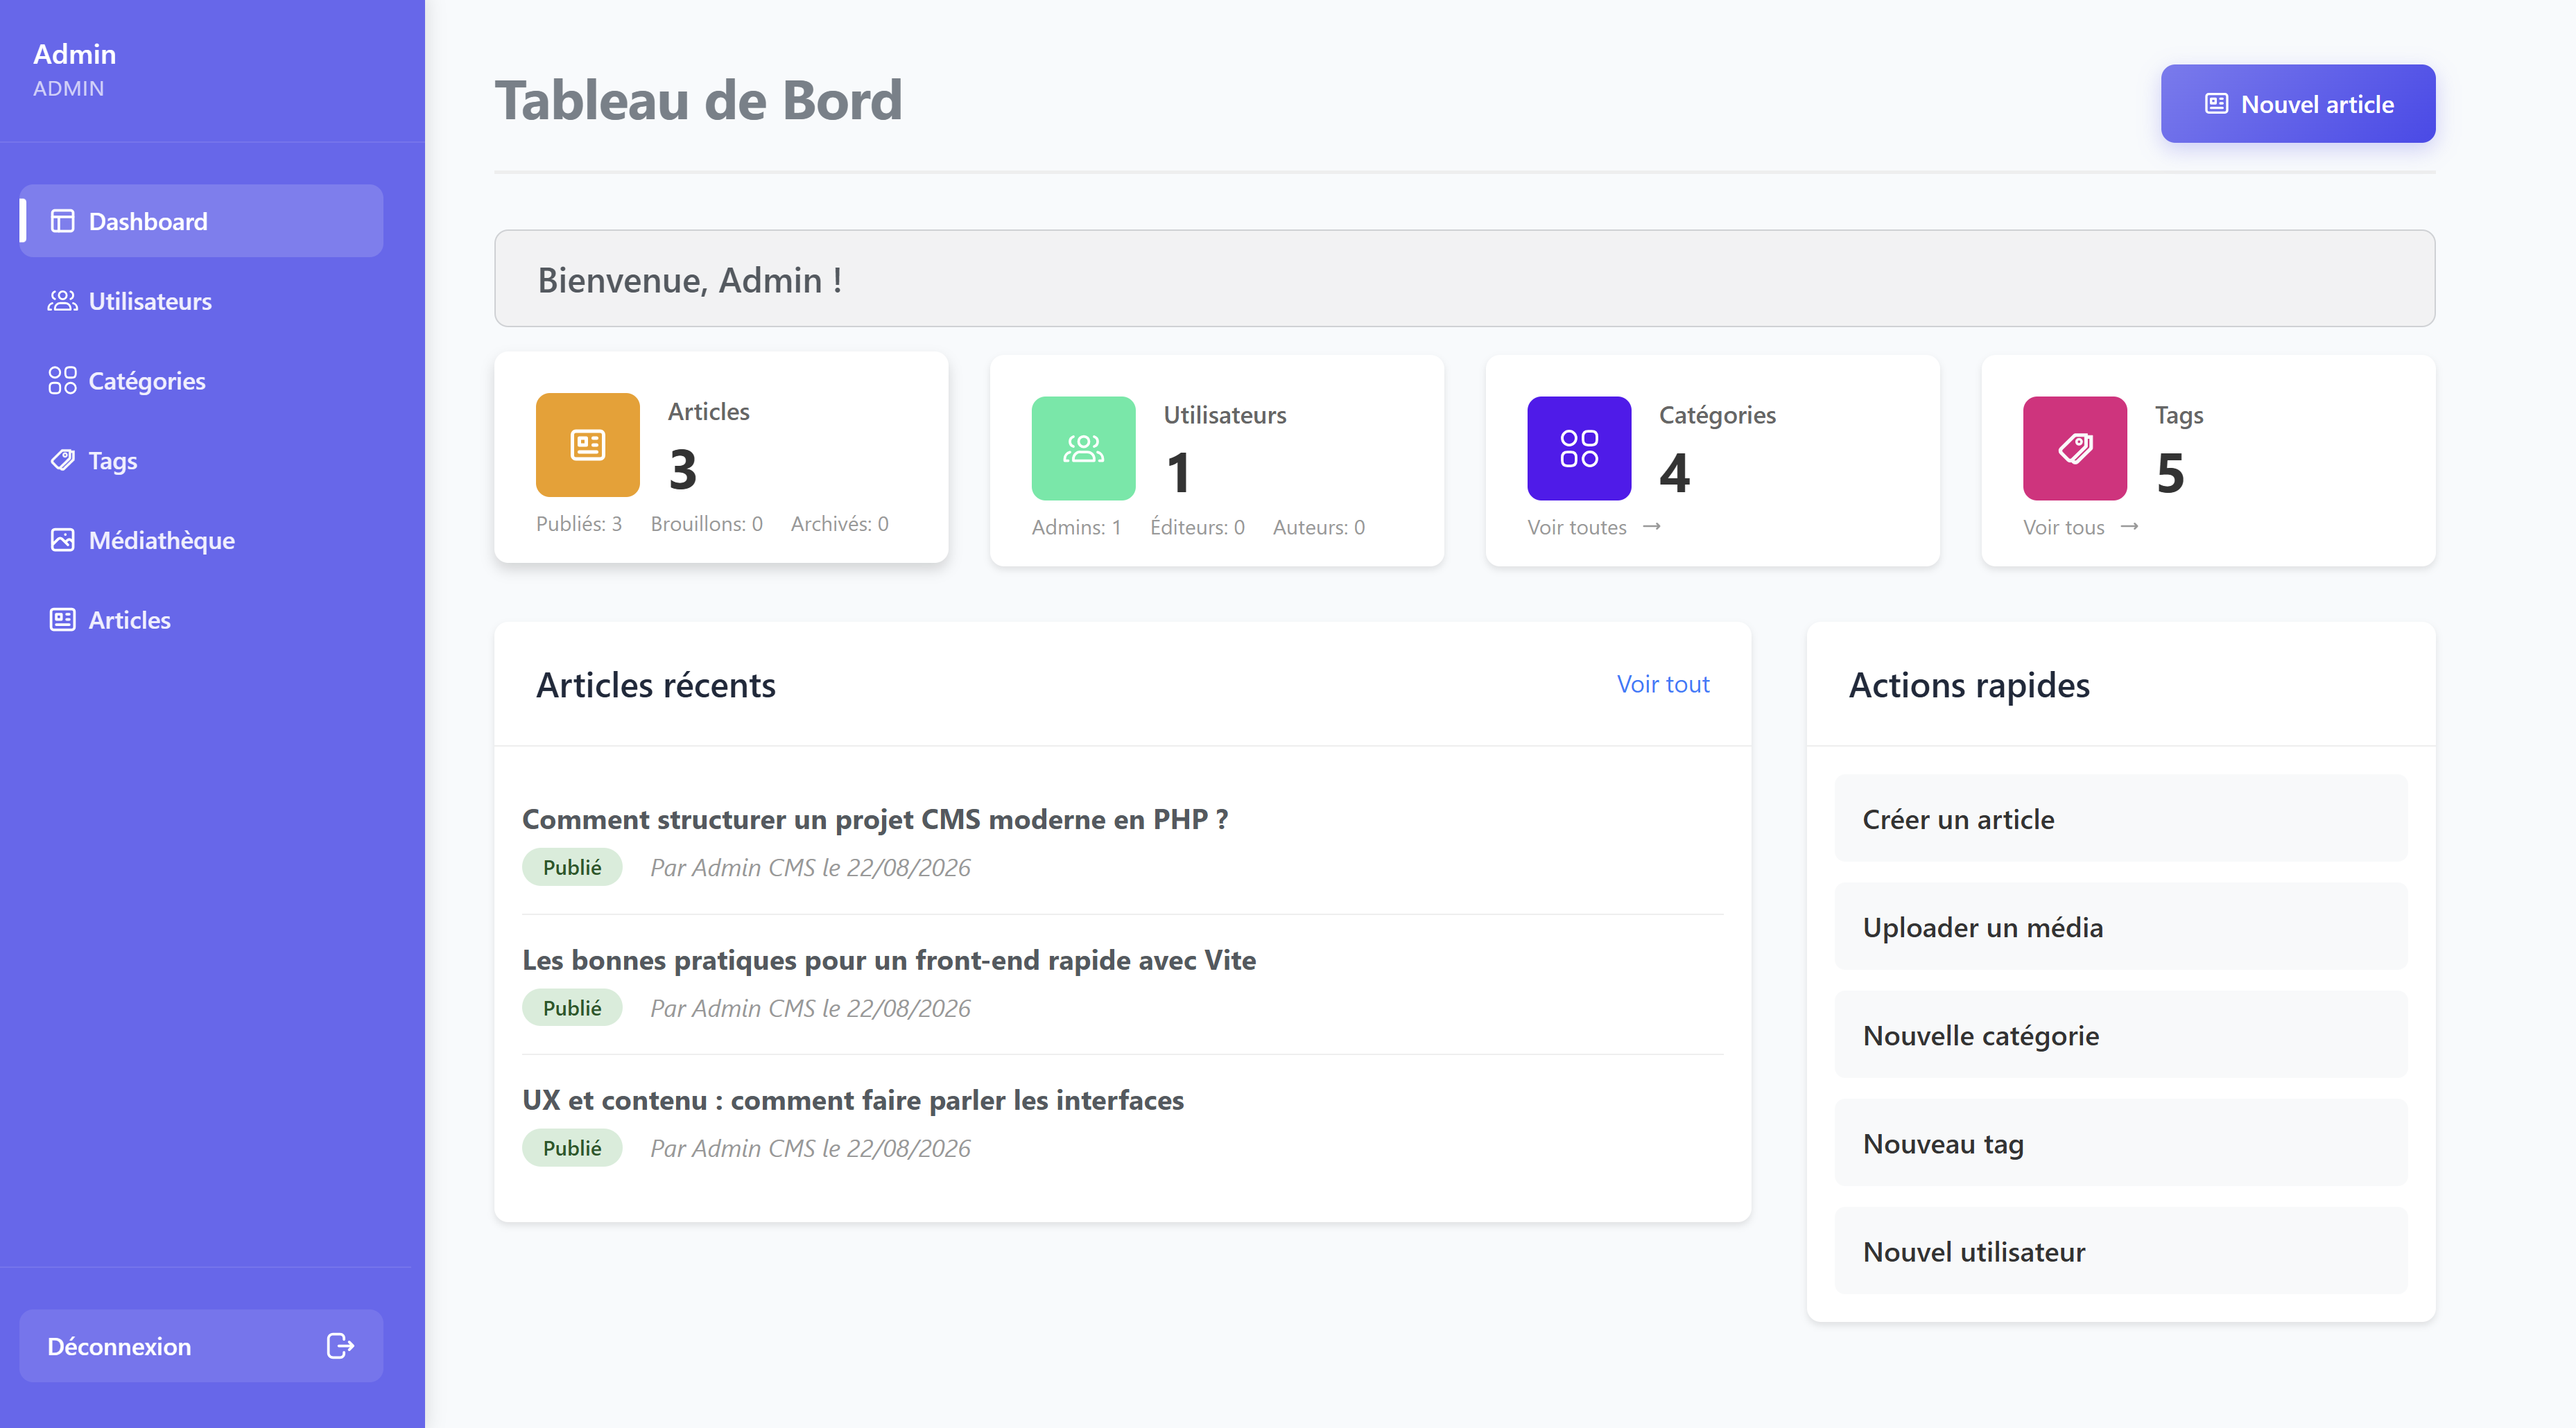Click the Déconnexion button
Screen dimensions: 2576x1428
point(201,1346)
